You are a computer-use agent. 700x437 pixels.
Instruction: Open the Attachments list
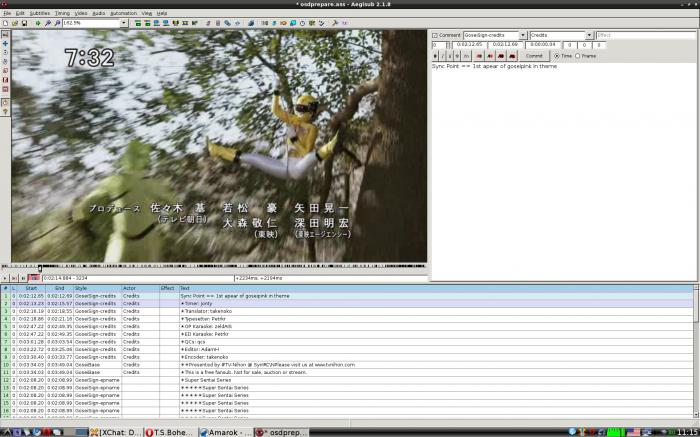point(227,23)
